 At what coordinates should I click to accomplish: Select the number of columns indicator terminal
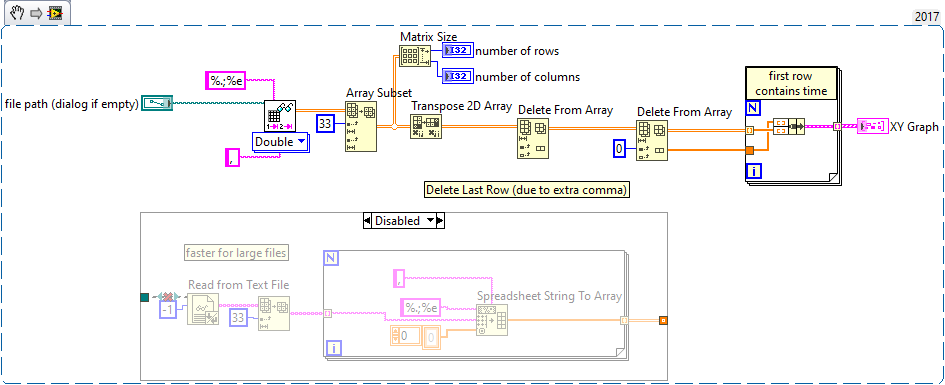click(x=458, y=76)
